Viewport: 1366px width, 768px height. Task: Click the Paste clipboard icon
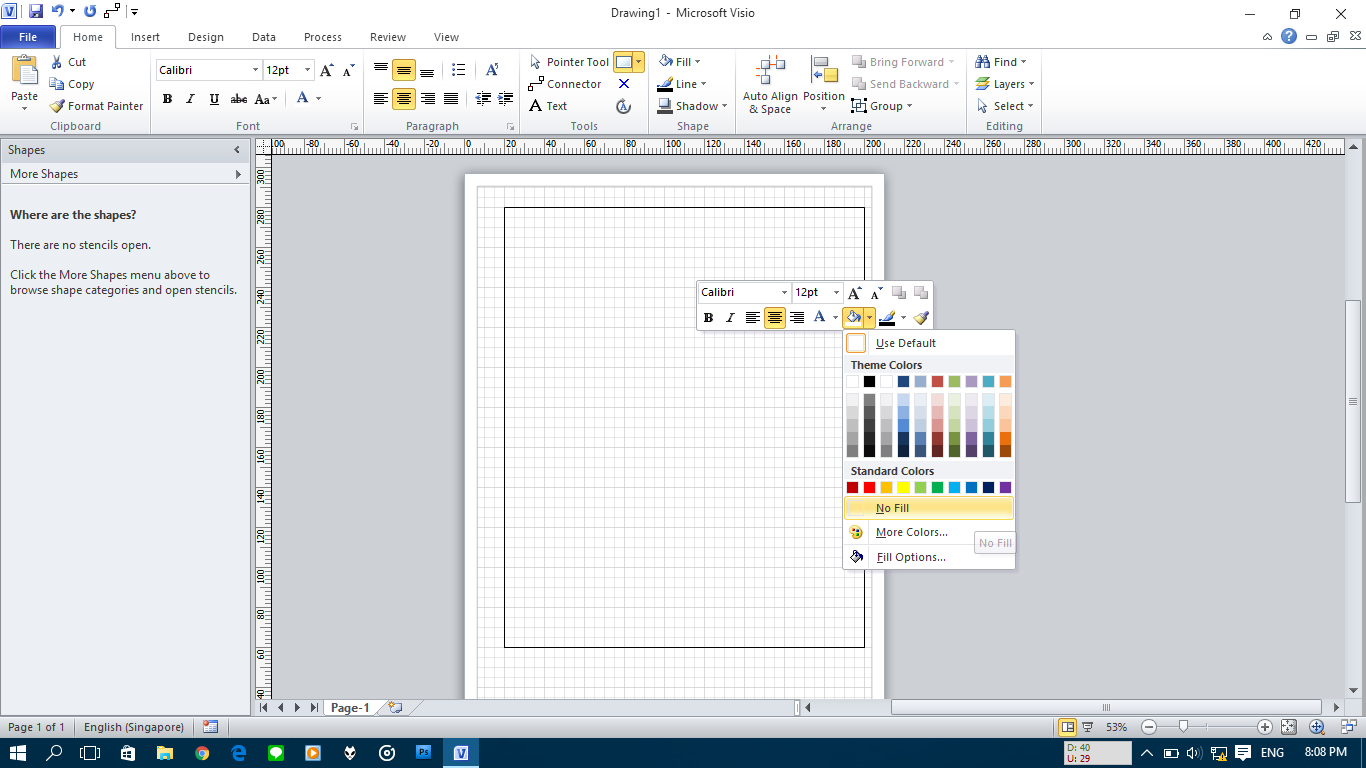[x=24, y=71]
